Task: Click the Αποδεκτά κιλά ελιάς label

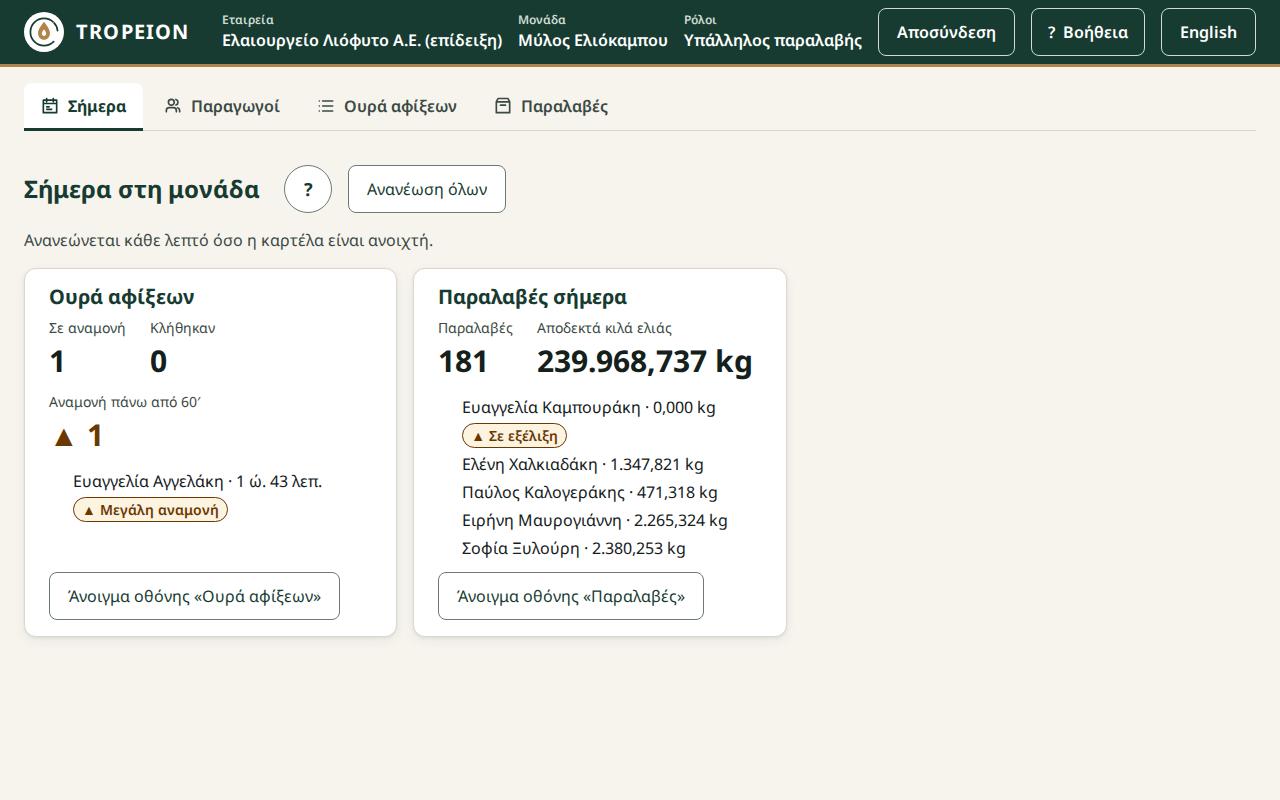Action: click(604, 328)
